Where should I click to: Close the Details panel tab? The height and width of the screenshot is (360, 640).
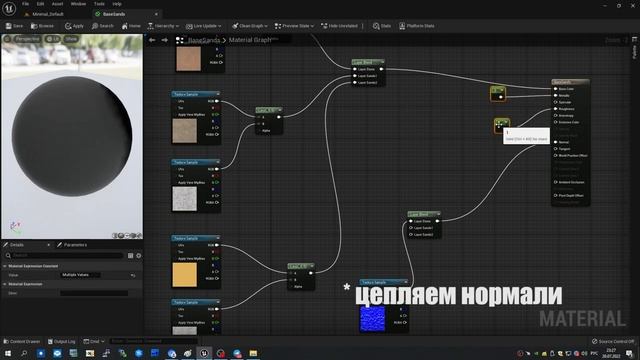pos(48,245)
